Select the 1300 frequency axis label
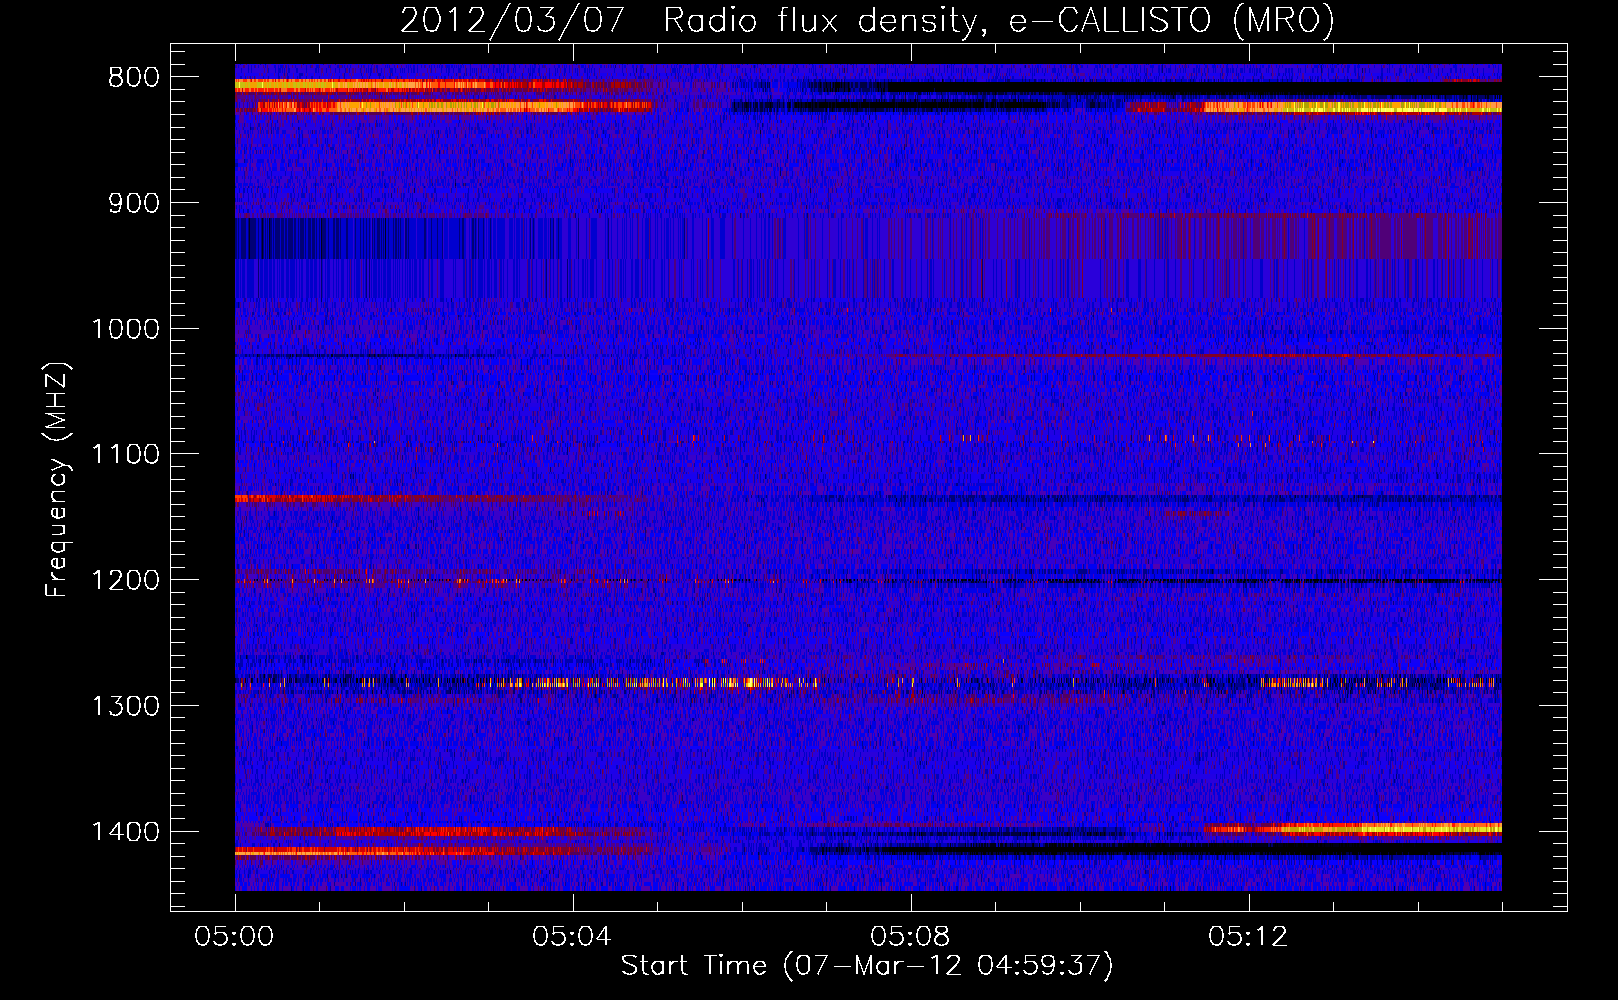1618x1000 pixels. click(x=125, y=706)
